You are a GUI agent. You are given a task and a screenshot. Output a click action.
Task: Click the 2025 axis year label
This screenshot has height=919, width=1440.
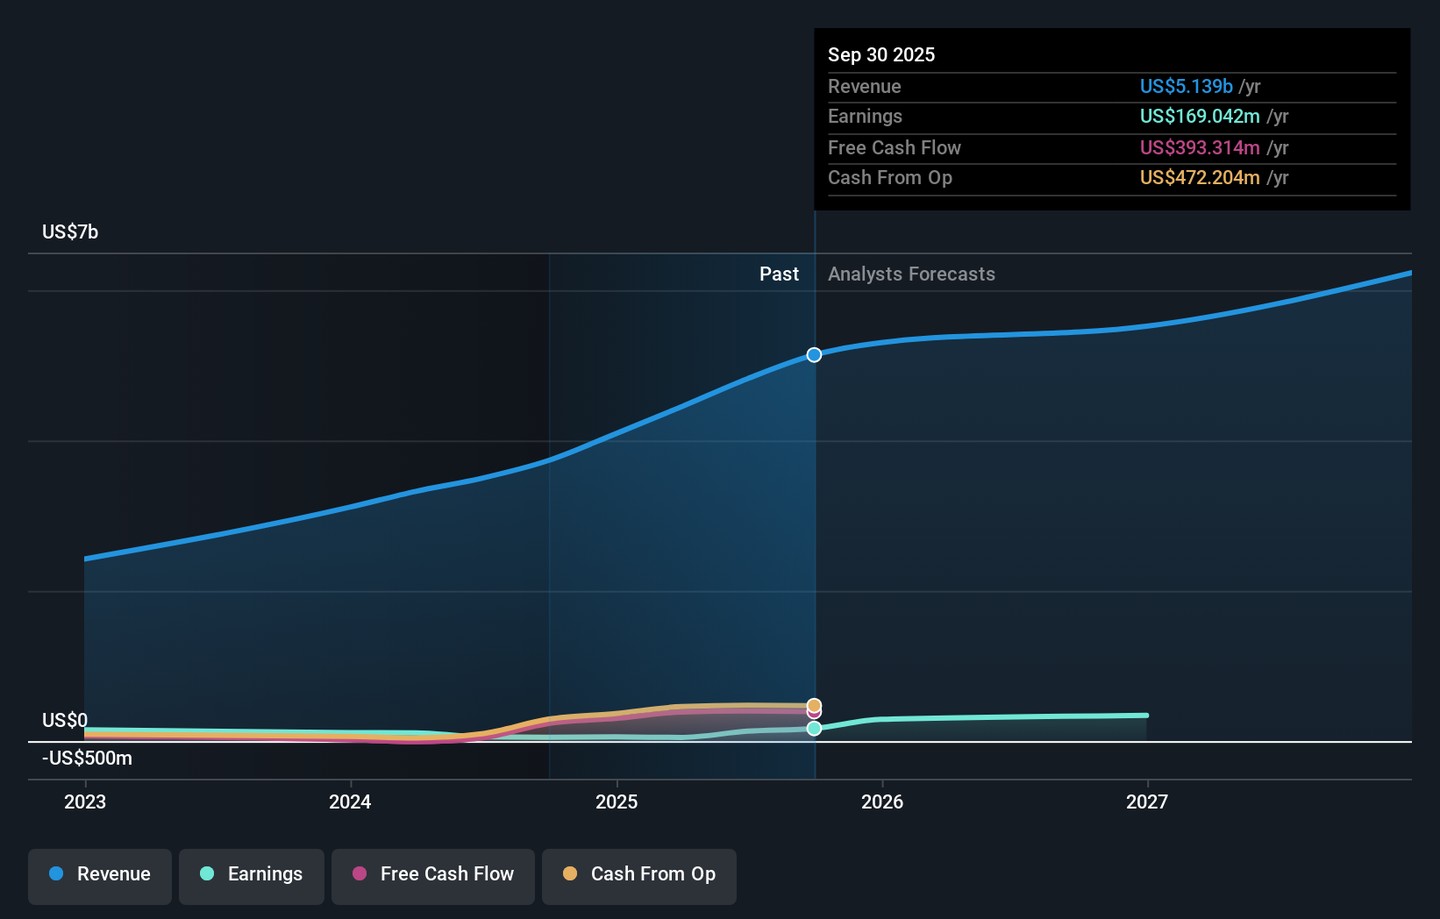(616, 802)
